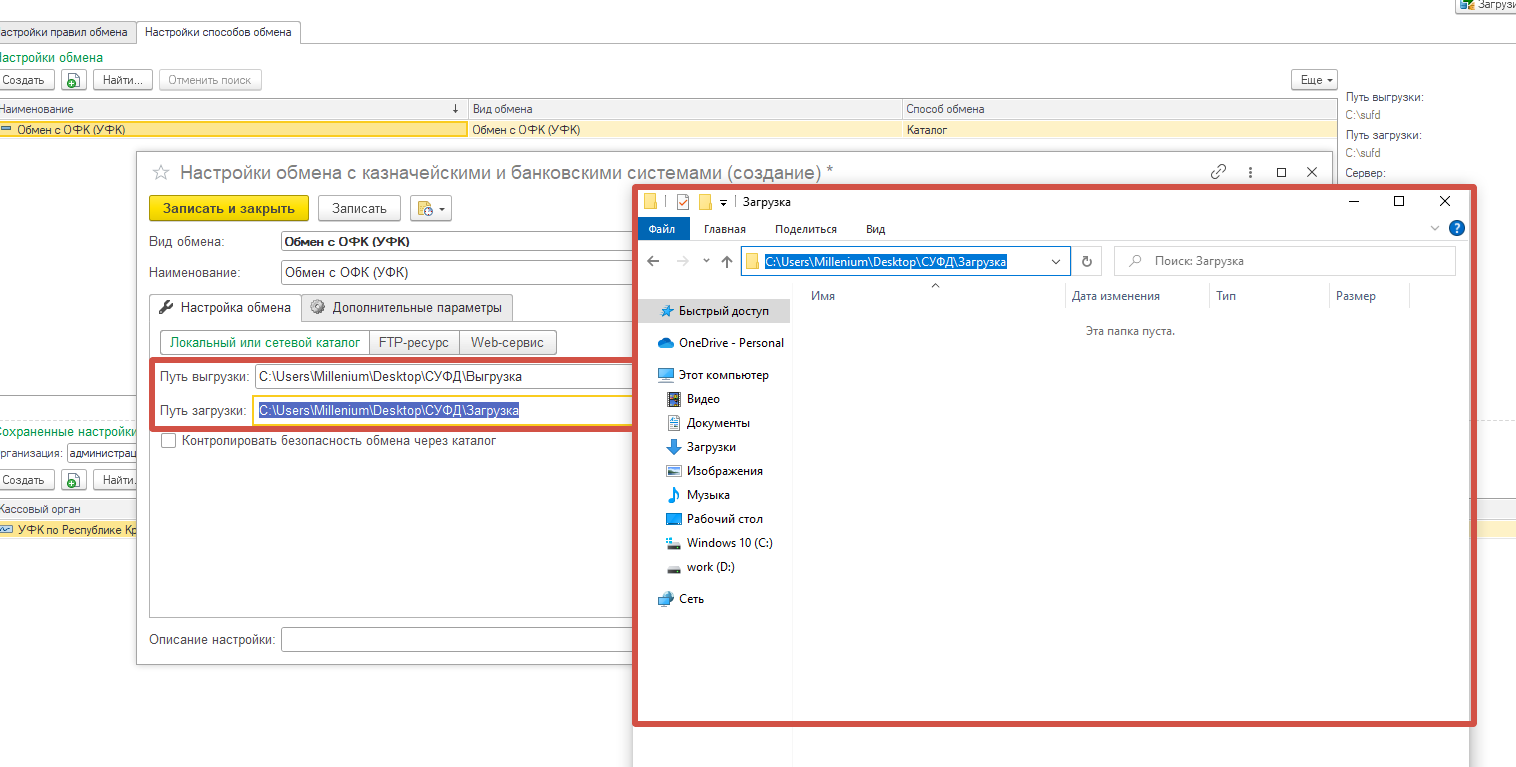Image resolution: width=1516 pixels, height=767 pixels.
Task: Switch to Настройки правил обмена tab
Action: point(64,32)
